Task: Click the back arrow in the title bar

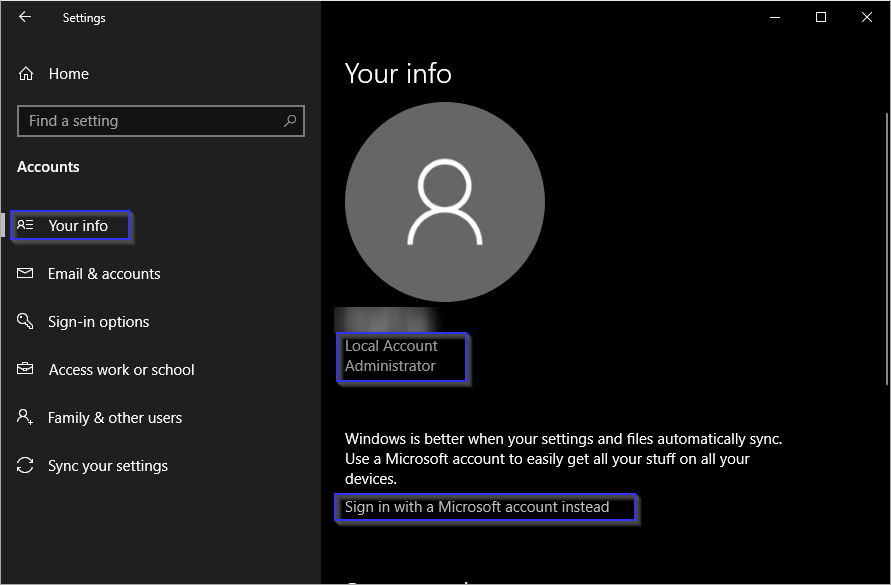Action: pyautogui.click(x=25, y=17)
